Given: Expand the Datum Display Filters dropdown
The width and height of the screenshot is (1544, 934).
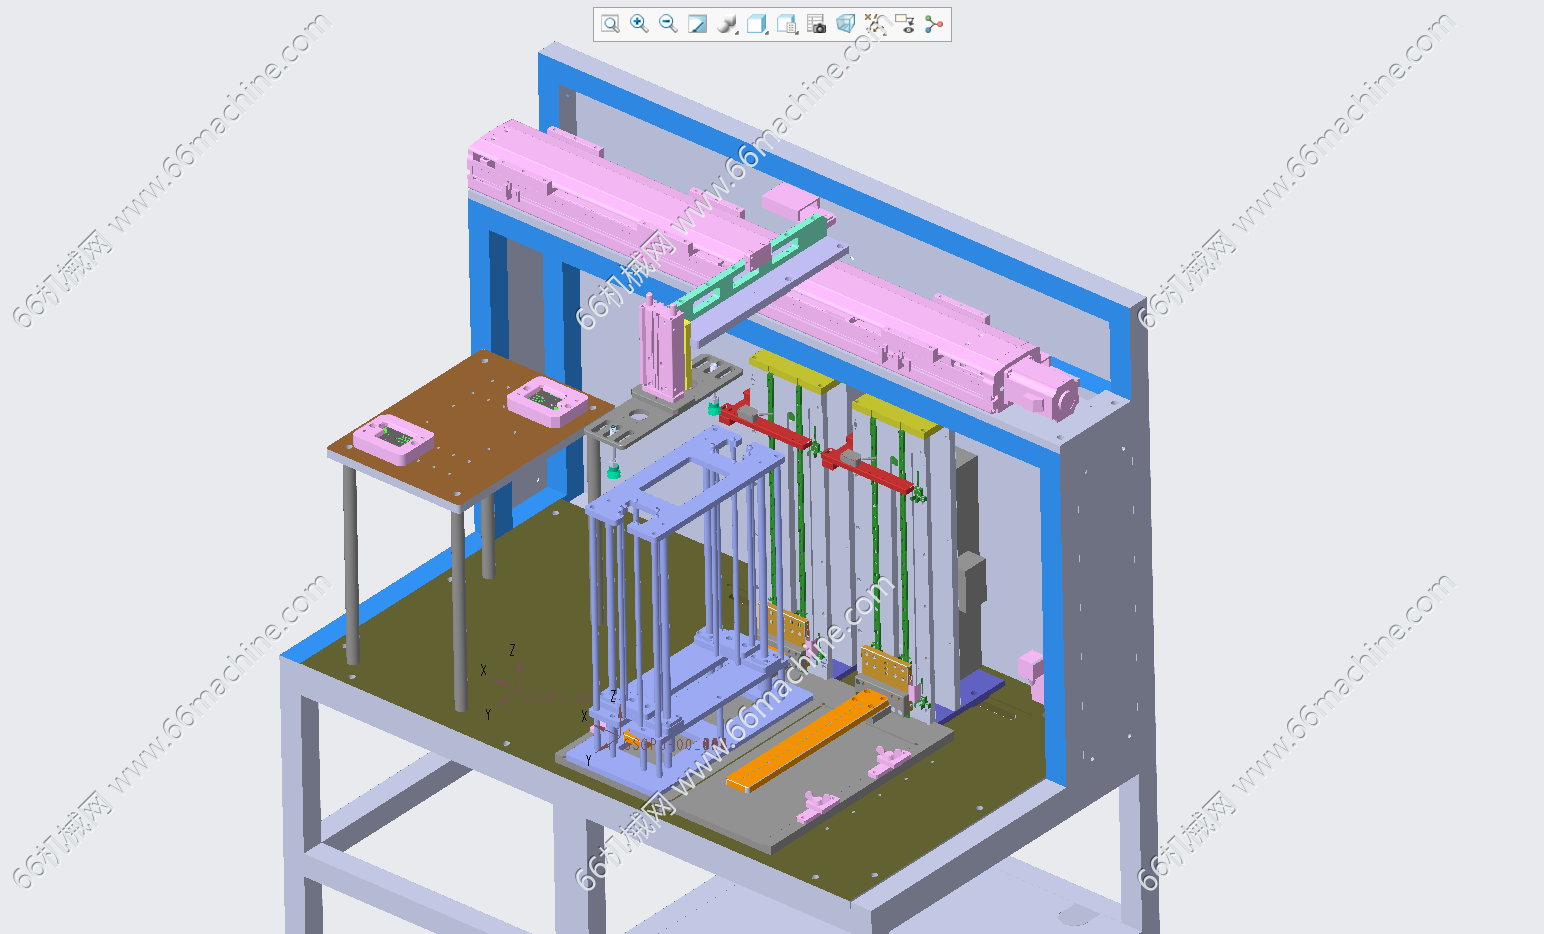Looking at the screenshot, I should [x=875, y=24].
